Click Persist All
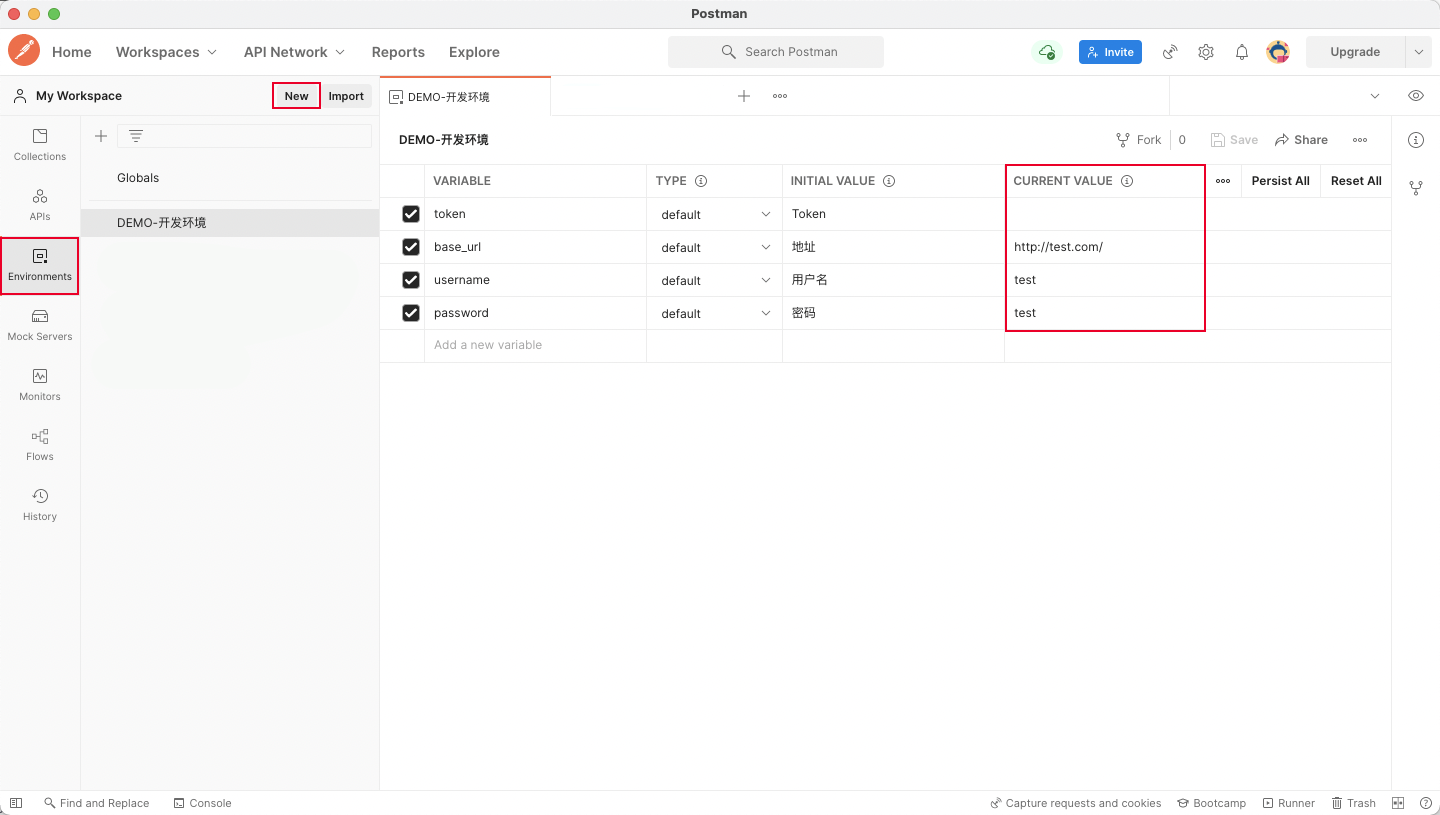 click(x=1280, y=181)
